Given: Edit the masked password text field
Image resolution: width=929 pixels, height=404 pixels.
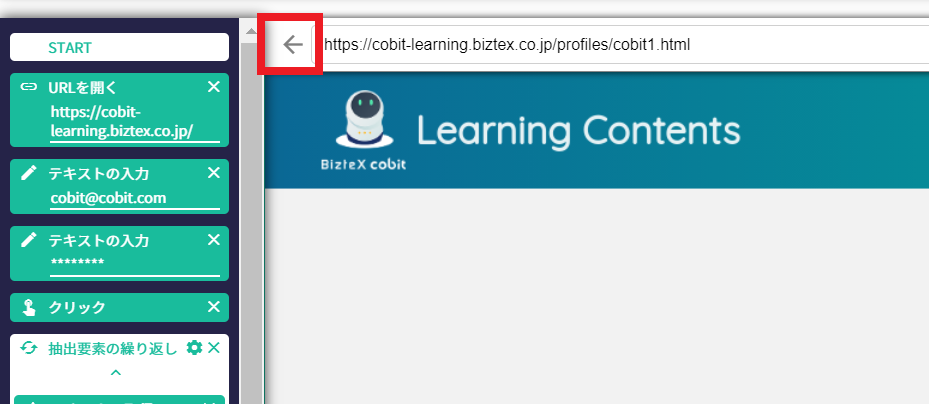Looking at the screenshot, I should (134, 265).
